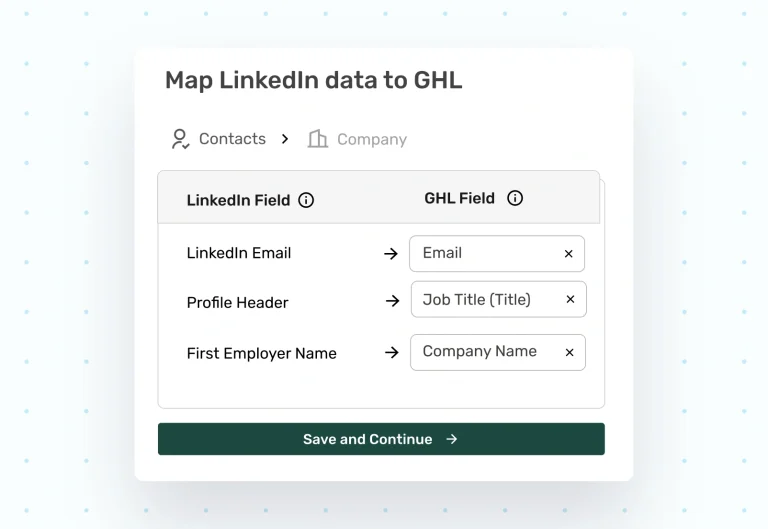Click arrow next to Profile Header
The image size is (768, 529).
coord(391,301)
